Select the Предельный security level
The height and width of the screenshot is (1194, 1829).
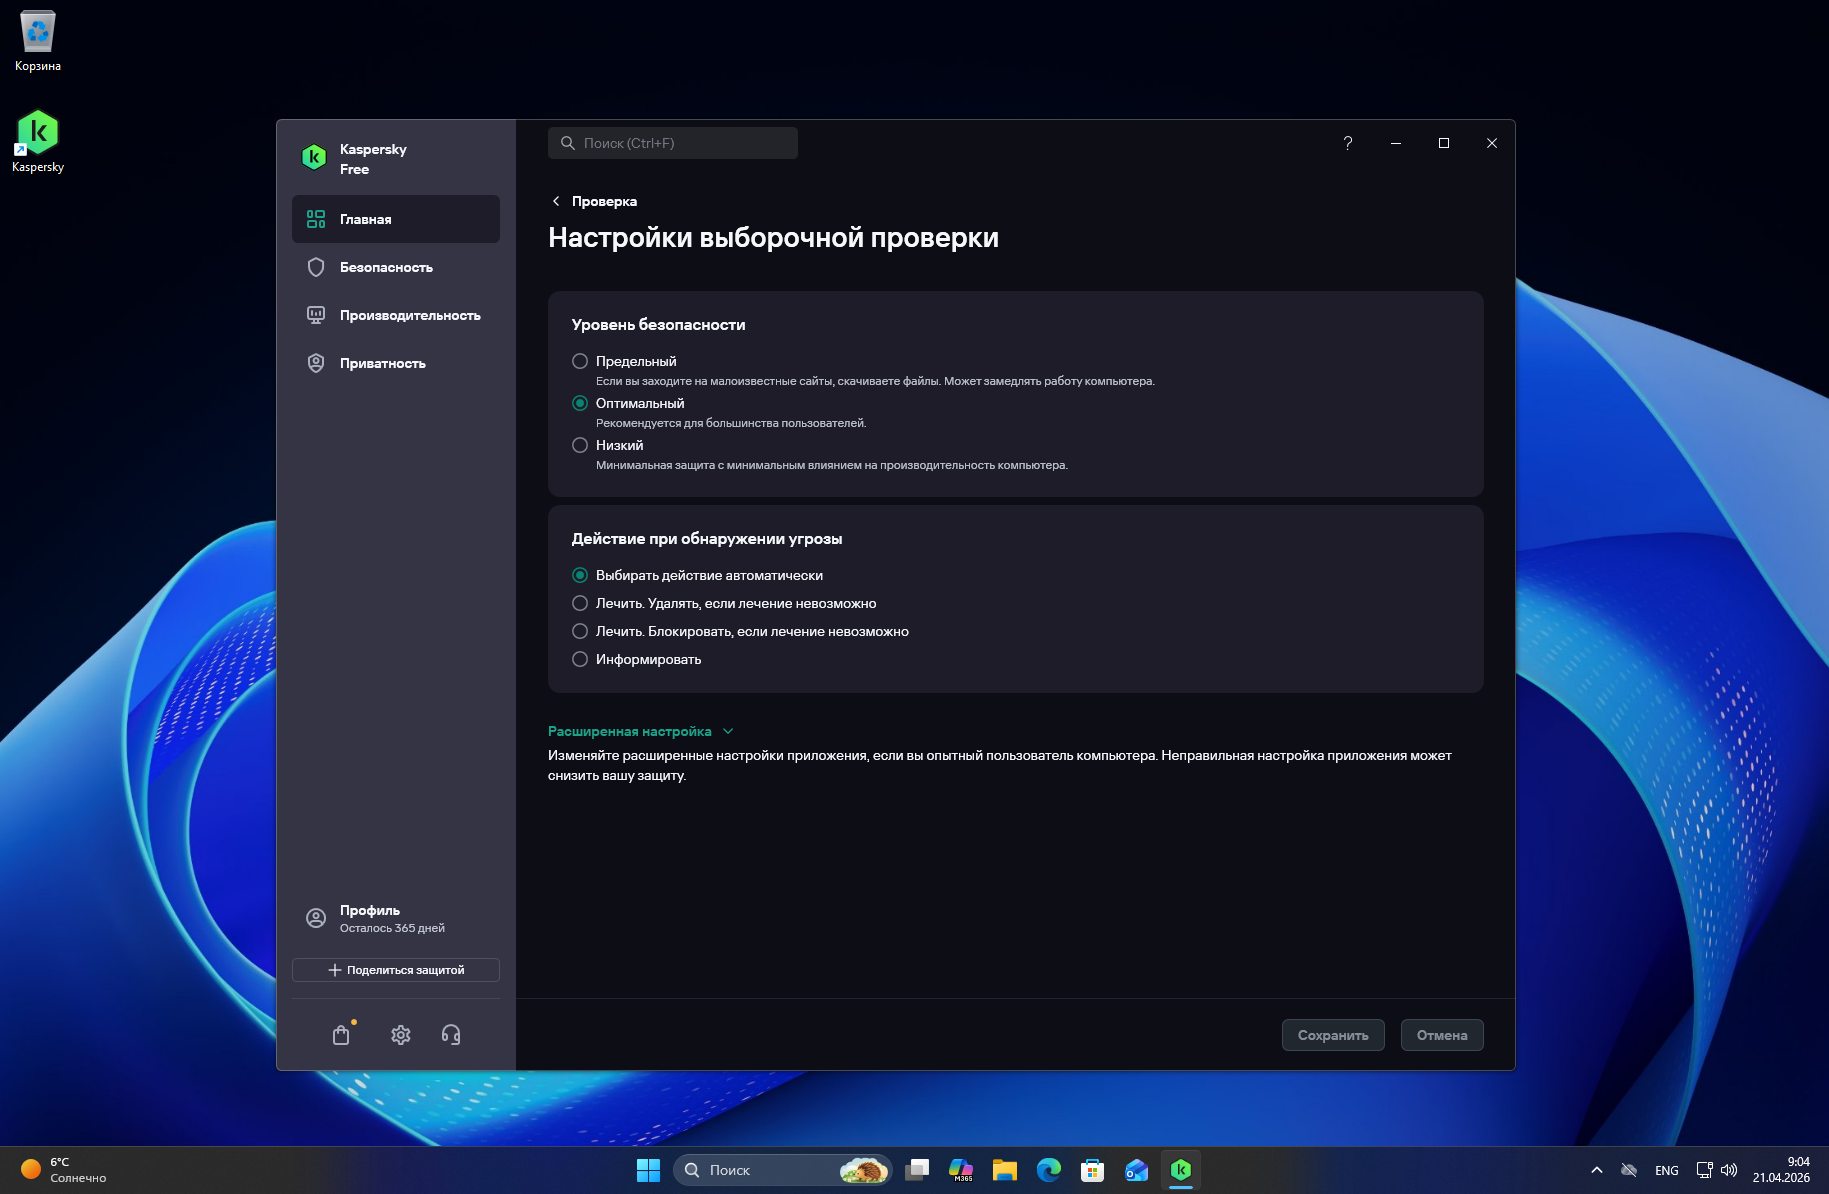pyautogui.click(x=580, y=361)
